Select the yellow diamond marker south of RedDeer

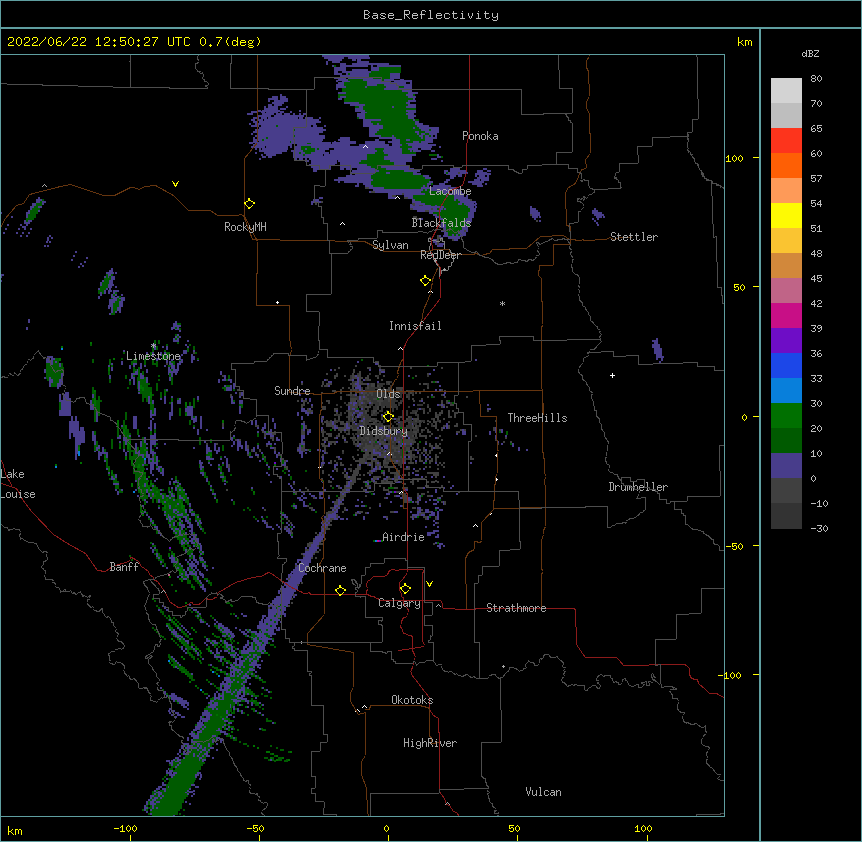425,280
